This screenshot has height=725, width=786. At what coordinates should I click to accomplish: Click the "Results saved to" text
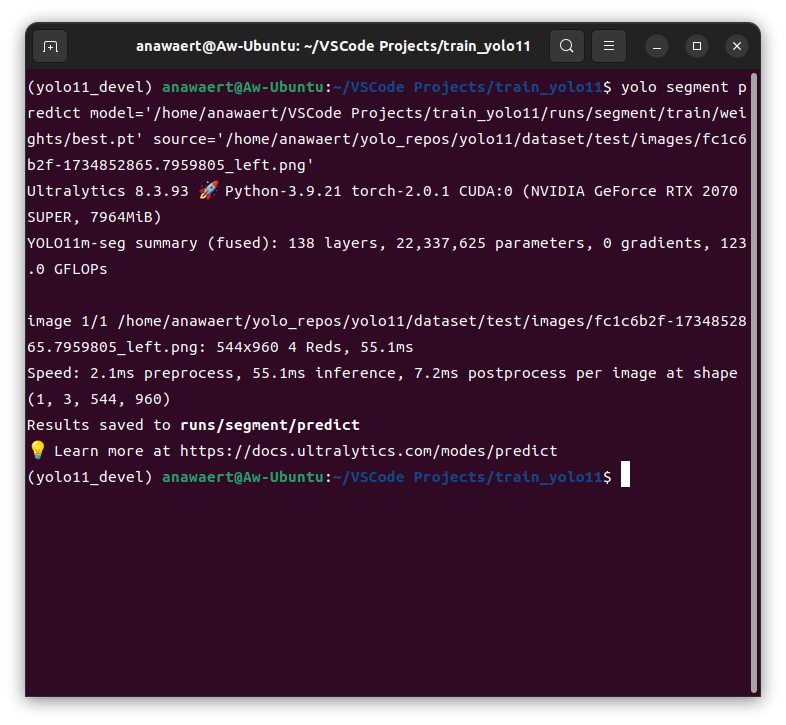coord(98,425)
